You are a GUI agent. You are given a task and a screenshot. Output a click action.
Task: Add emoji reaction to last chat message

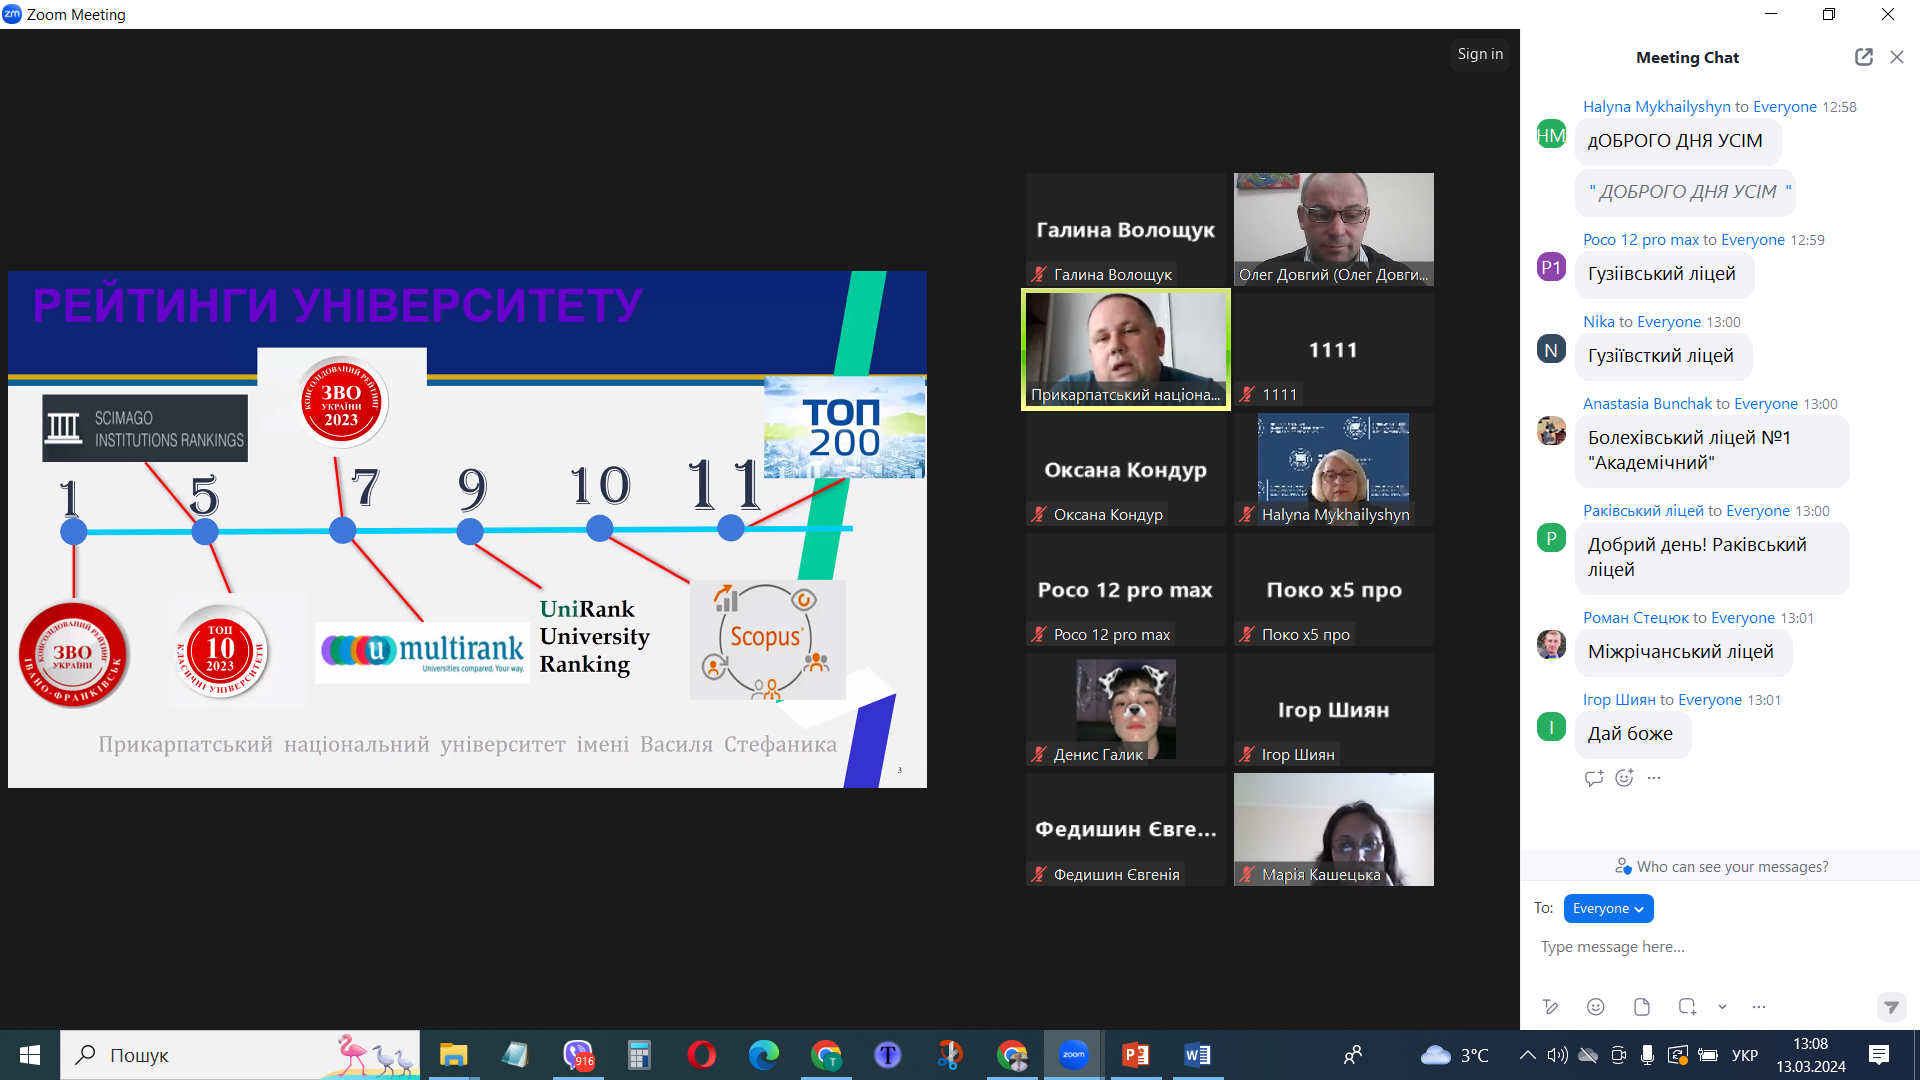(x=1624, y=778)
